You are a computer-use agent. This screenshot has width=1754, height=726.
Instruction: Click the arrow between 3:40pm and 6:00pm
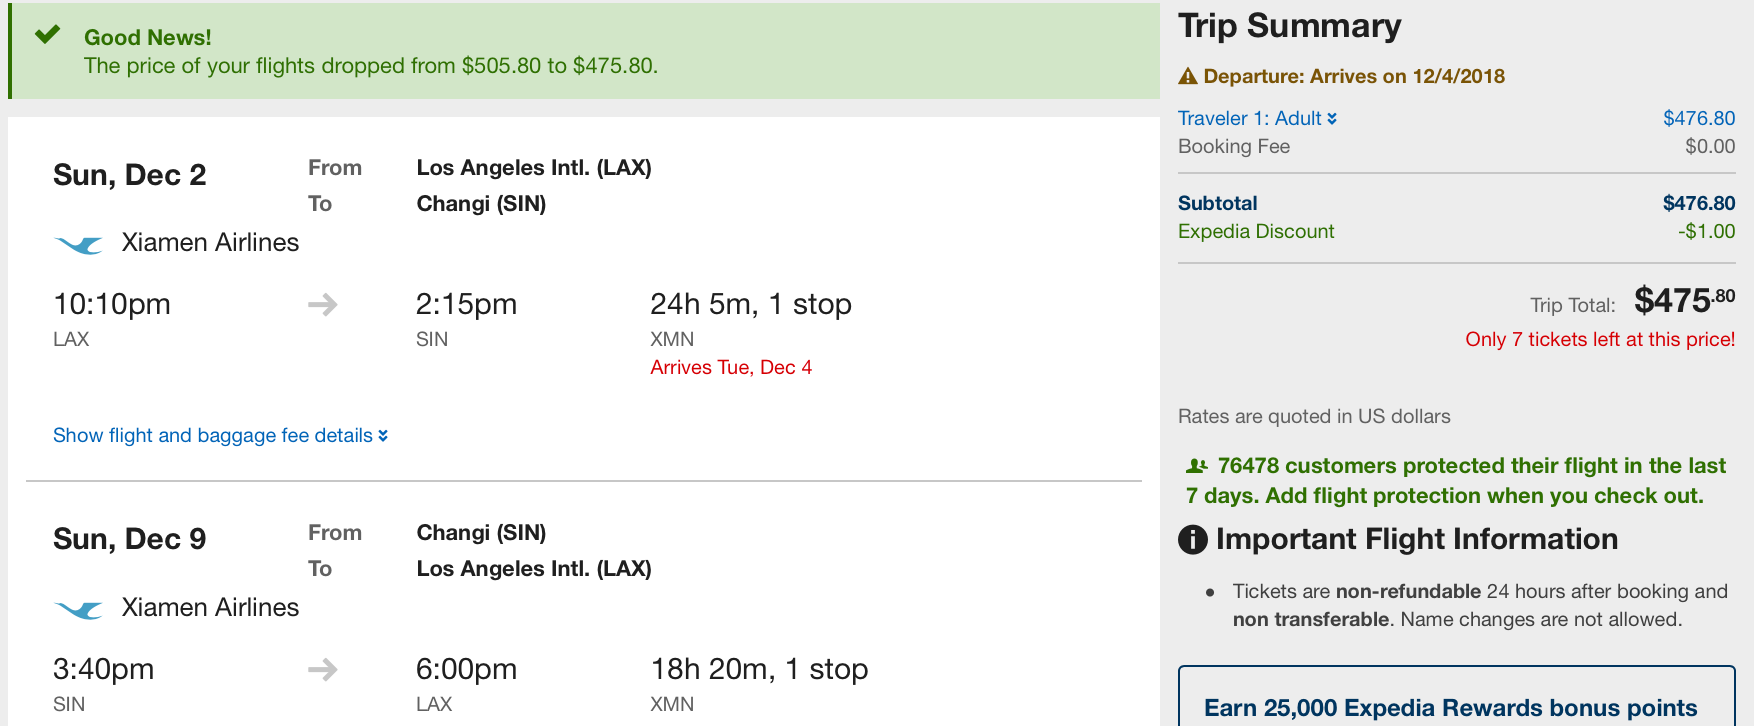[x=322, y=669]
